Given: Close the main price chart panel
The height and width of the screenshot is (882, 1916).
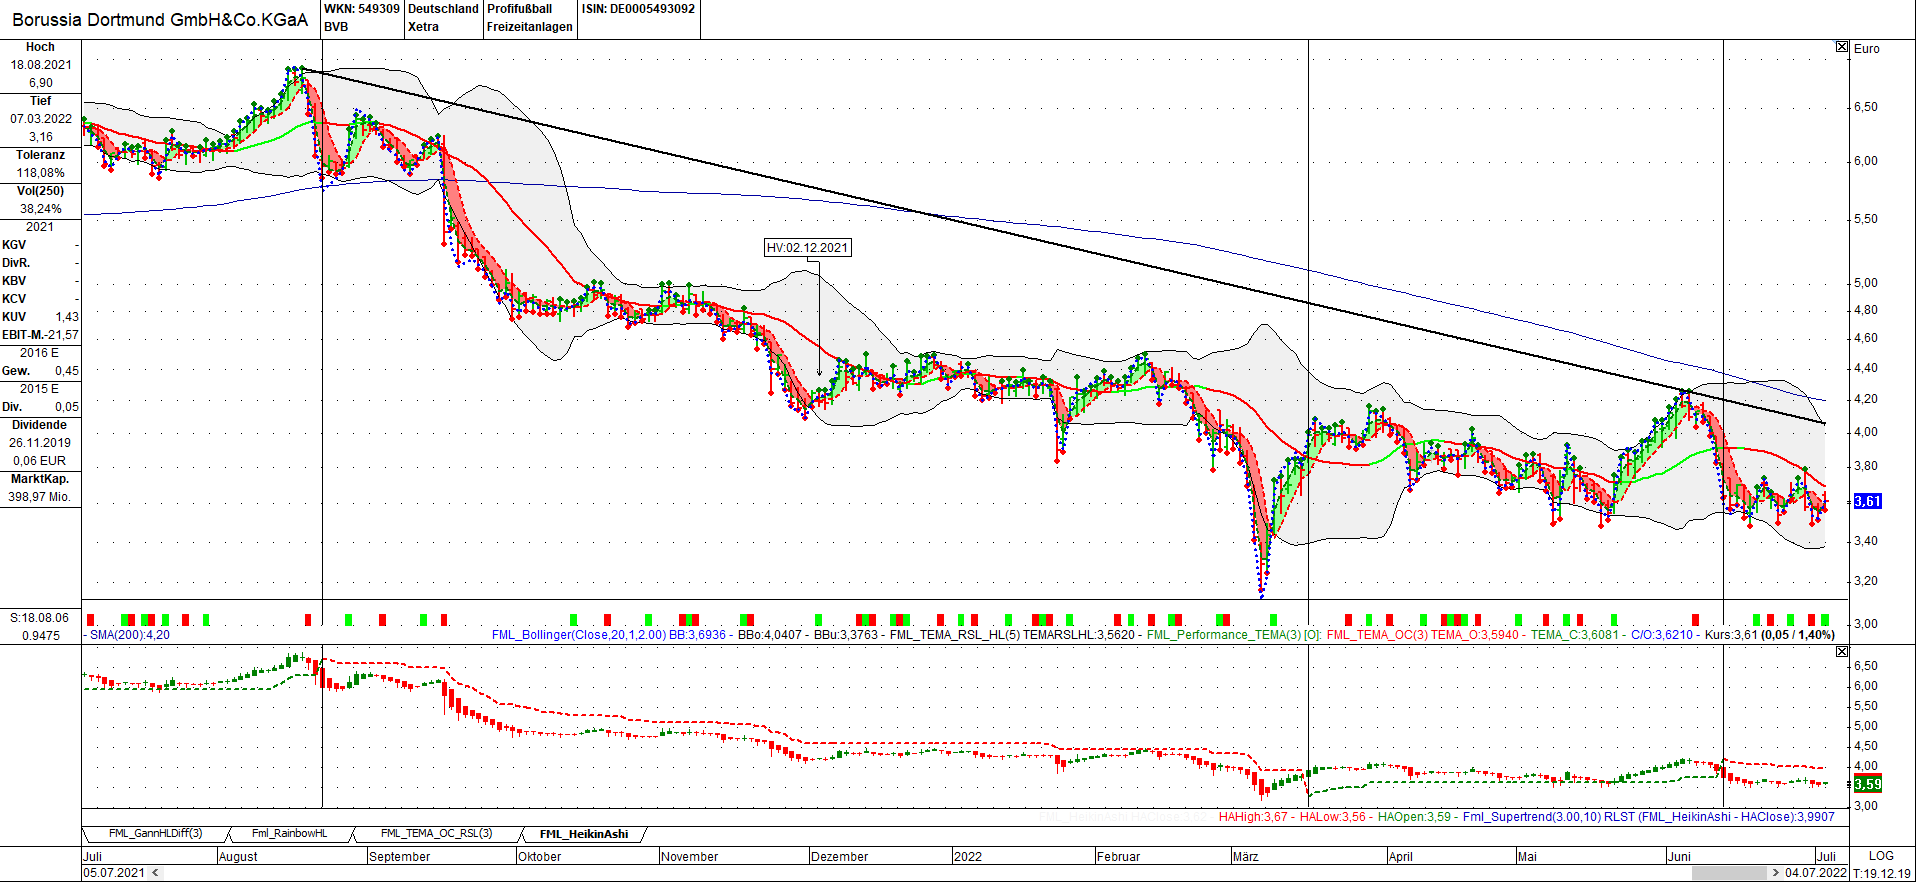Looking at the screenshot, I should (1842, 47).
